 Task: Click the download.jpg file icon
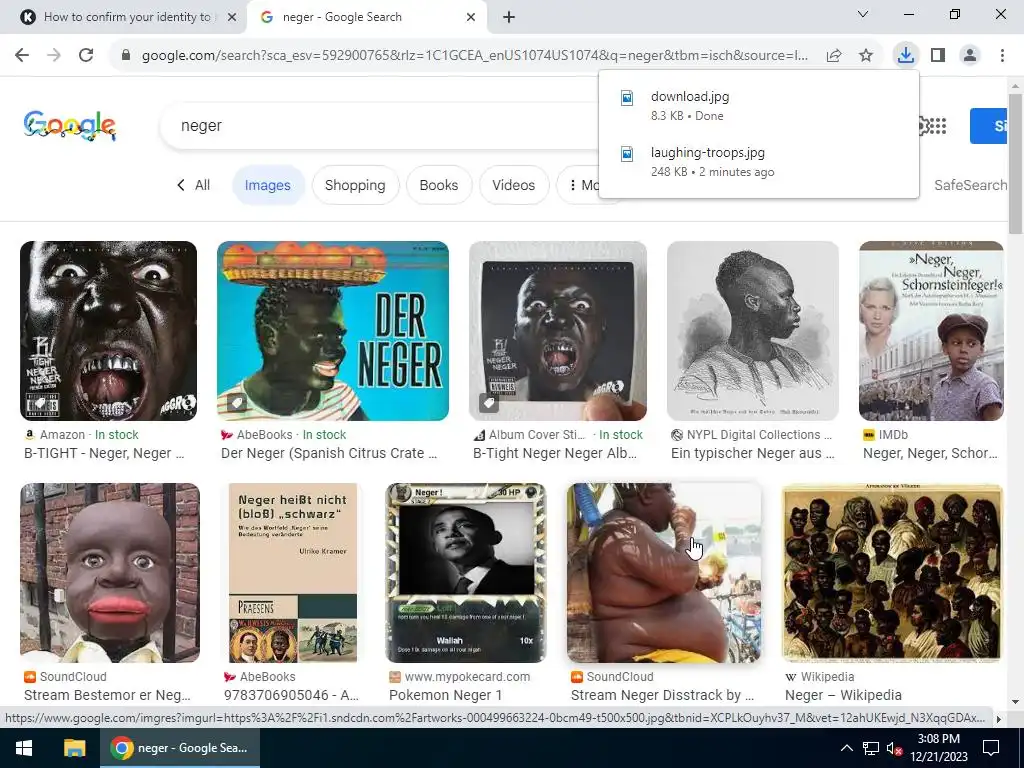626,98
